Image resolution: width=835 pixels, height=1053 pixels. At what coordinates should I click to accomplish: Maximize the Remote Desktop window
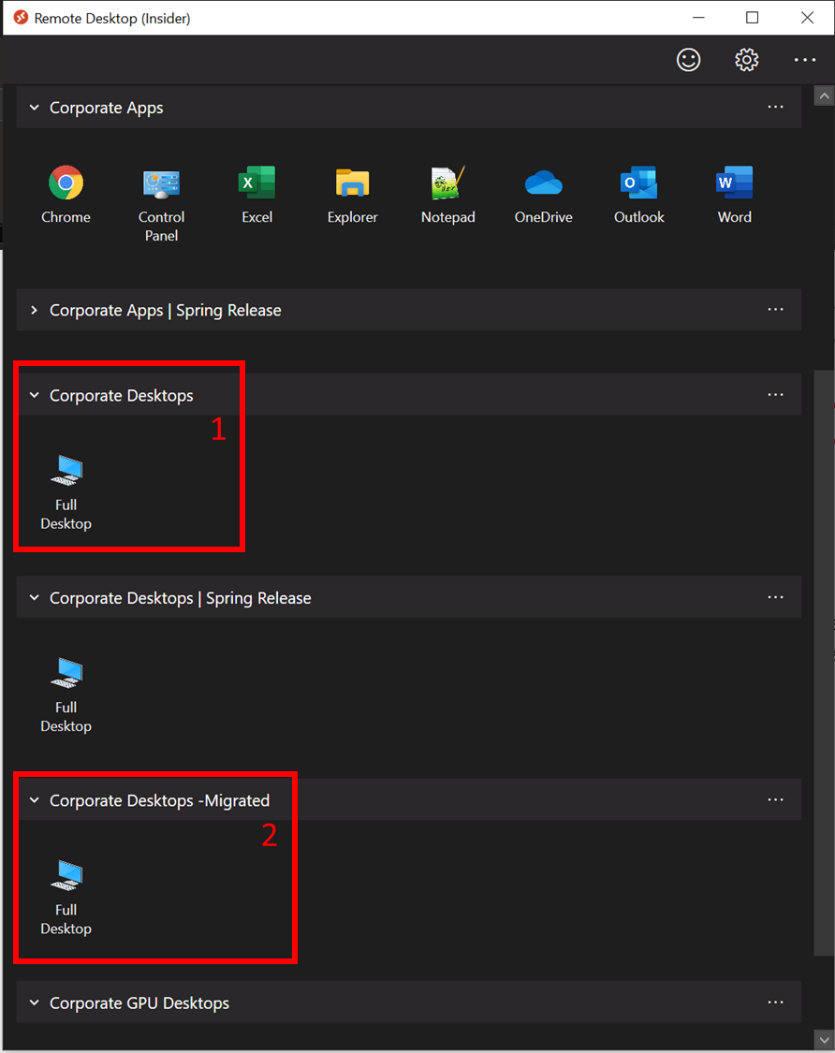752,17
